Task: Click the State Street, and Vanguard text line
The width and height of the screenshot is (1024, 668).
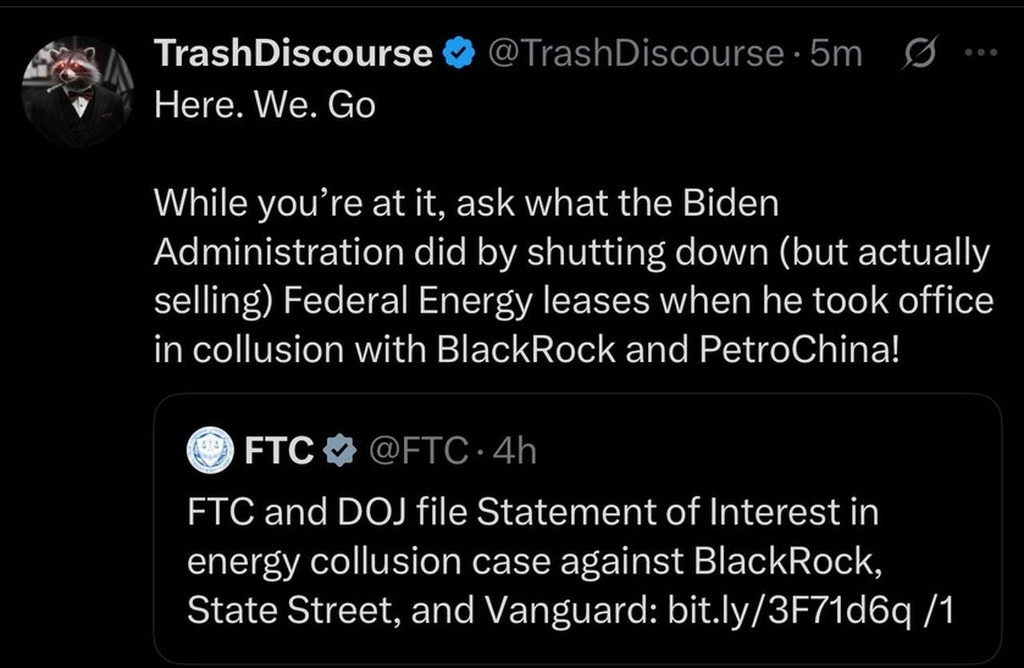Action: click(570, 611)
